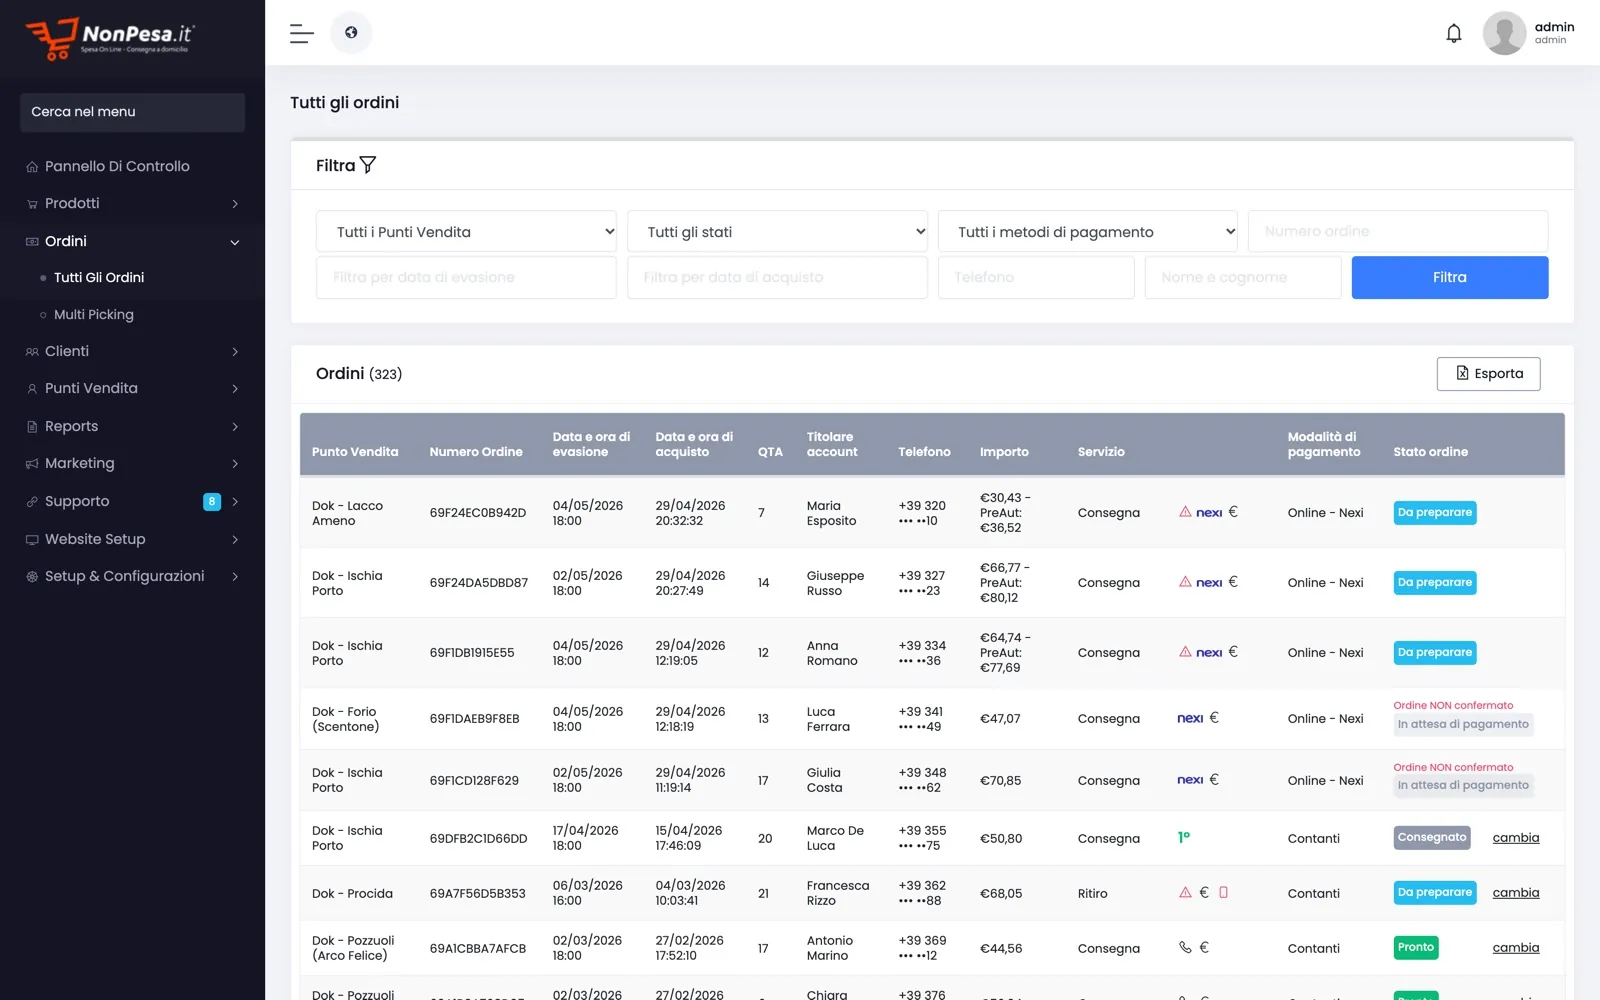Click Da preparare status for order 69F24EC0B942D
Image resolution: width=1600 pixels, height=1000 pixels.
pyautogui.click(x=1435, y=512)
